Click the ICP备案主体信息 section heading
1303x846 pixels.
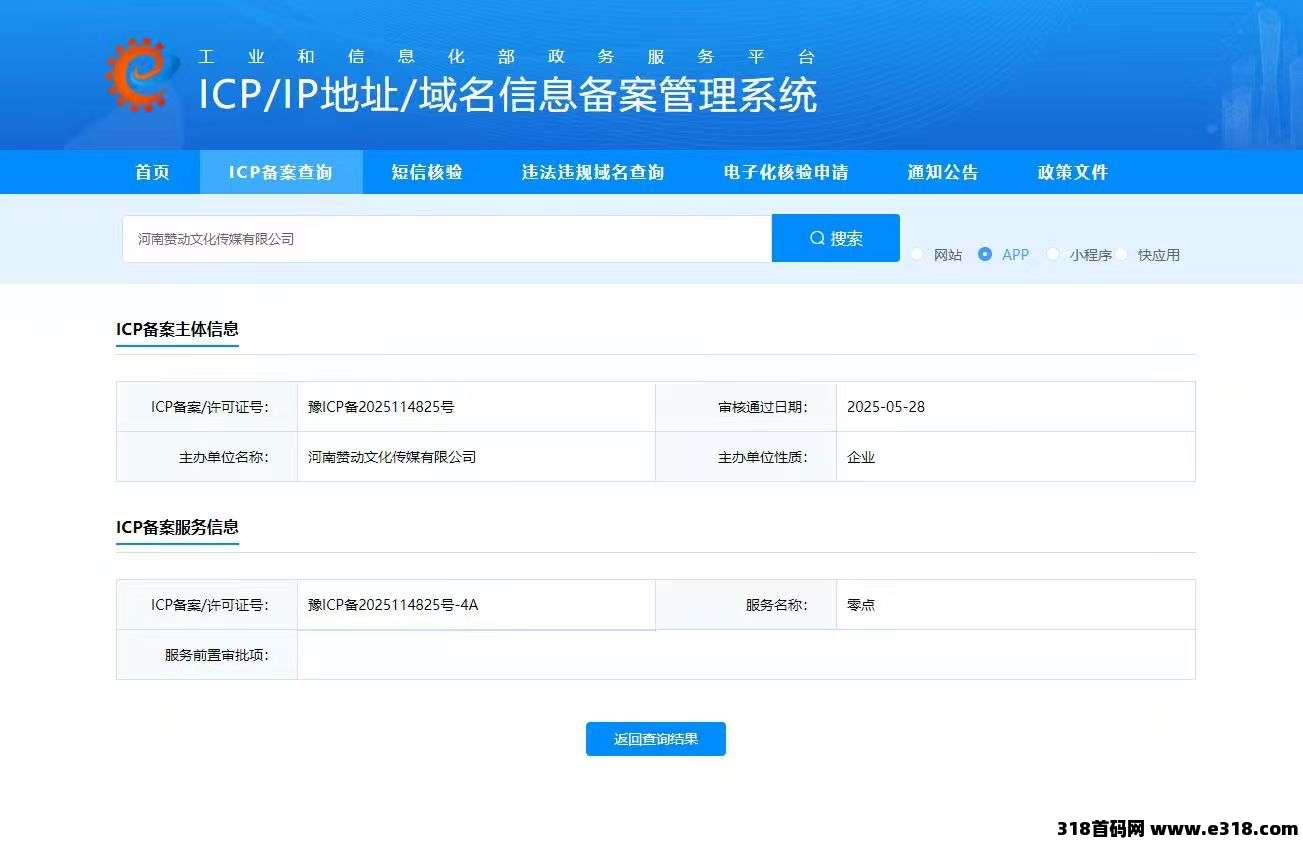point(177,329)
